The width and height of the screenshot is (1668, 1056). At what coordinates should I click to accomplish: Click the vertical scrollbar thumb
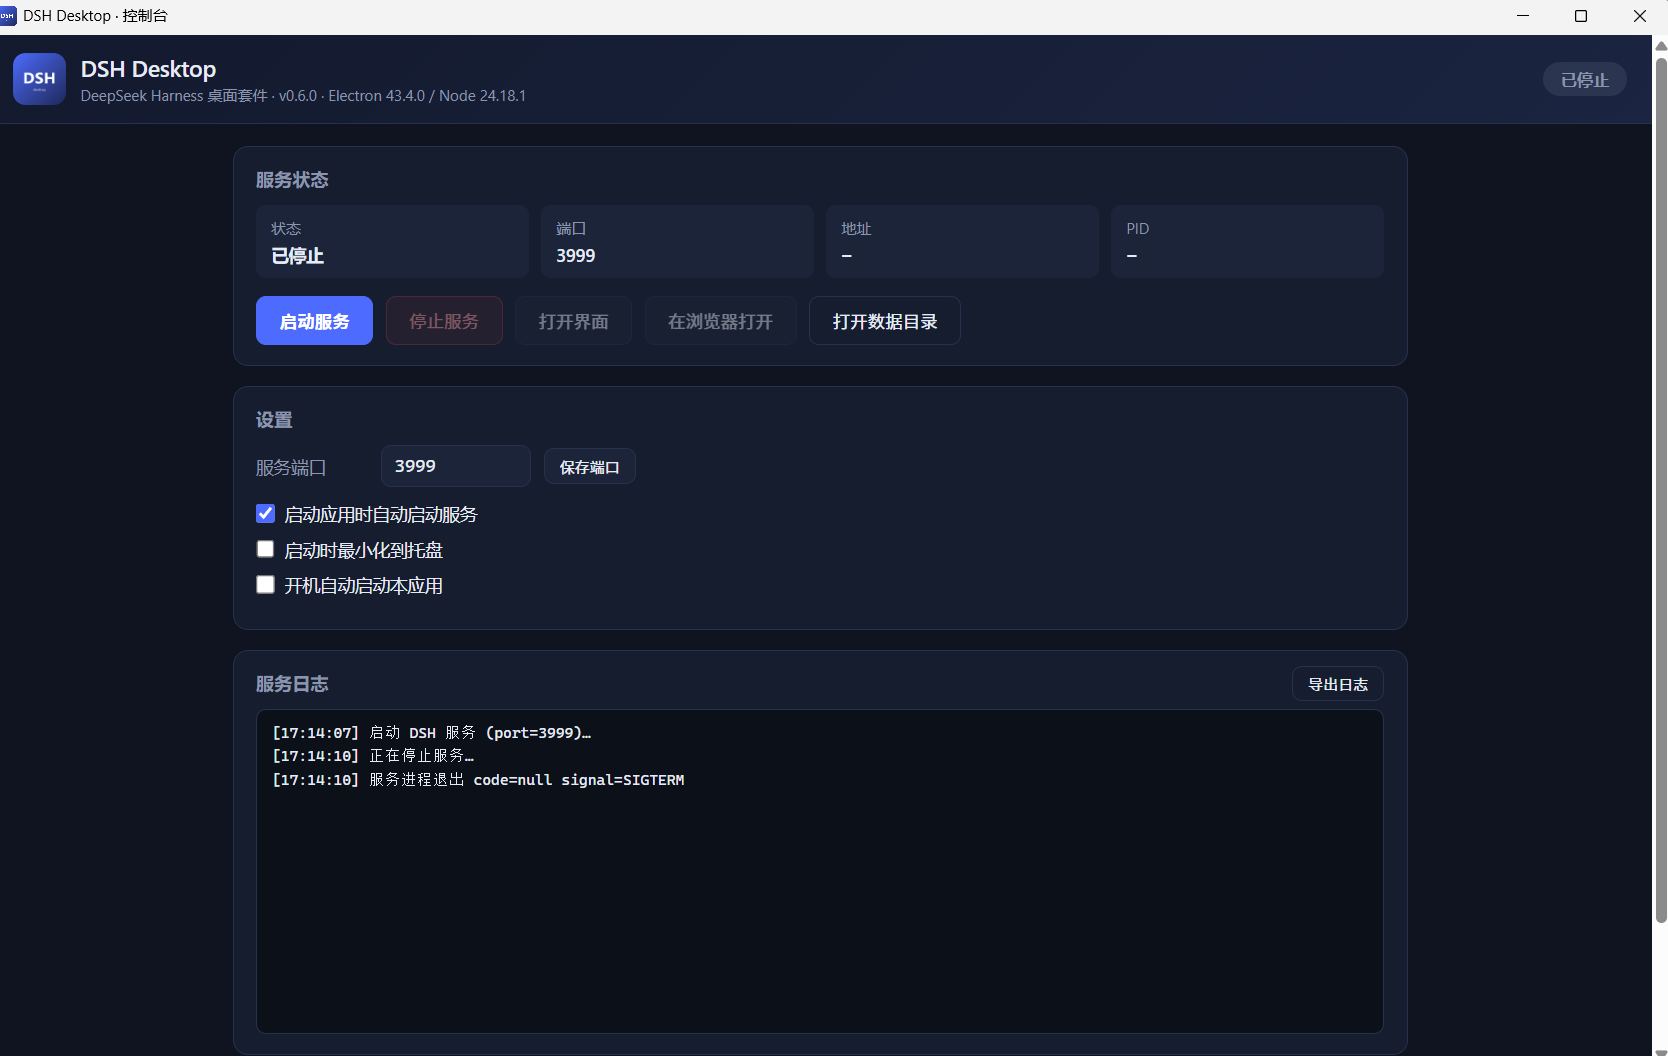1661,490
